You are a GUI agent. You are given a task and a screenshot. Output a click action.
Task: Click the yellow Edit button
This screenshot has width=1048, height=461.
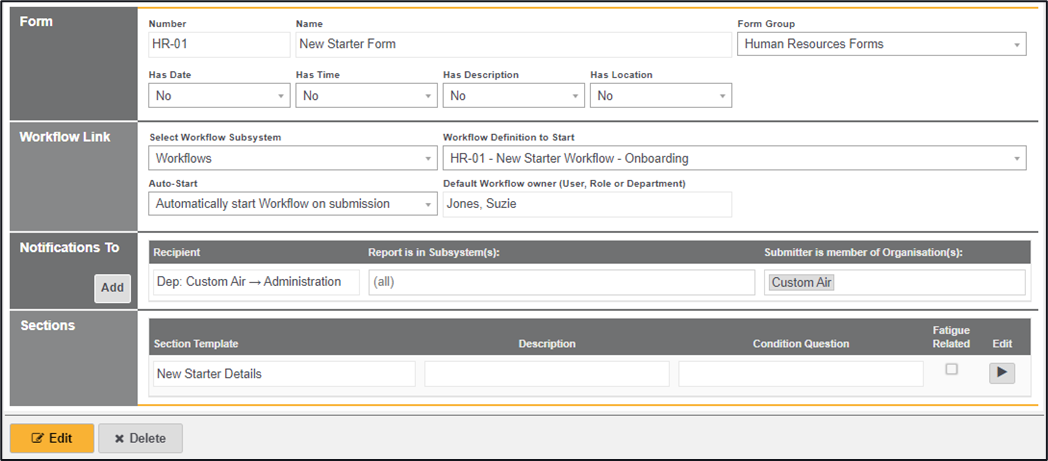(x=52, y=438)
